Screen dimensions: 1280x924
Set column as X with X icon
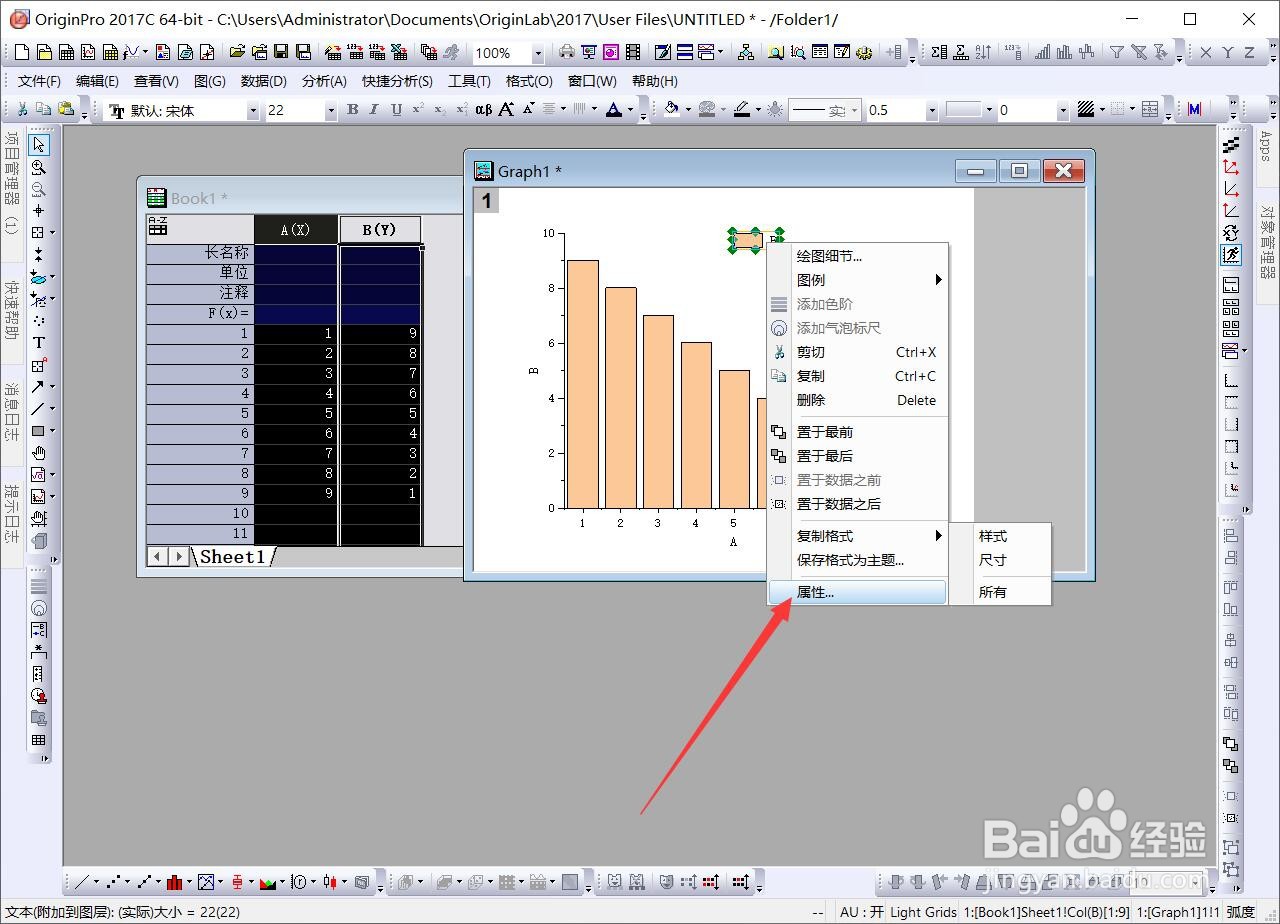tap(1206, 53)
